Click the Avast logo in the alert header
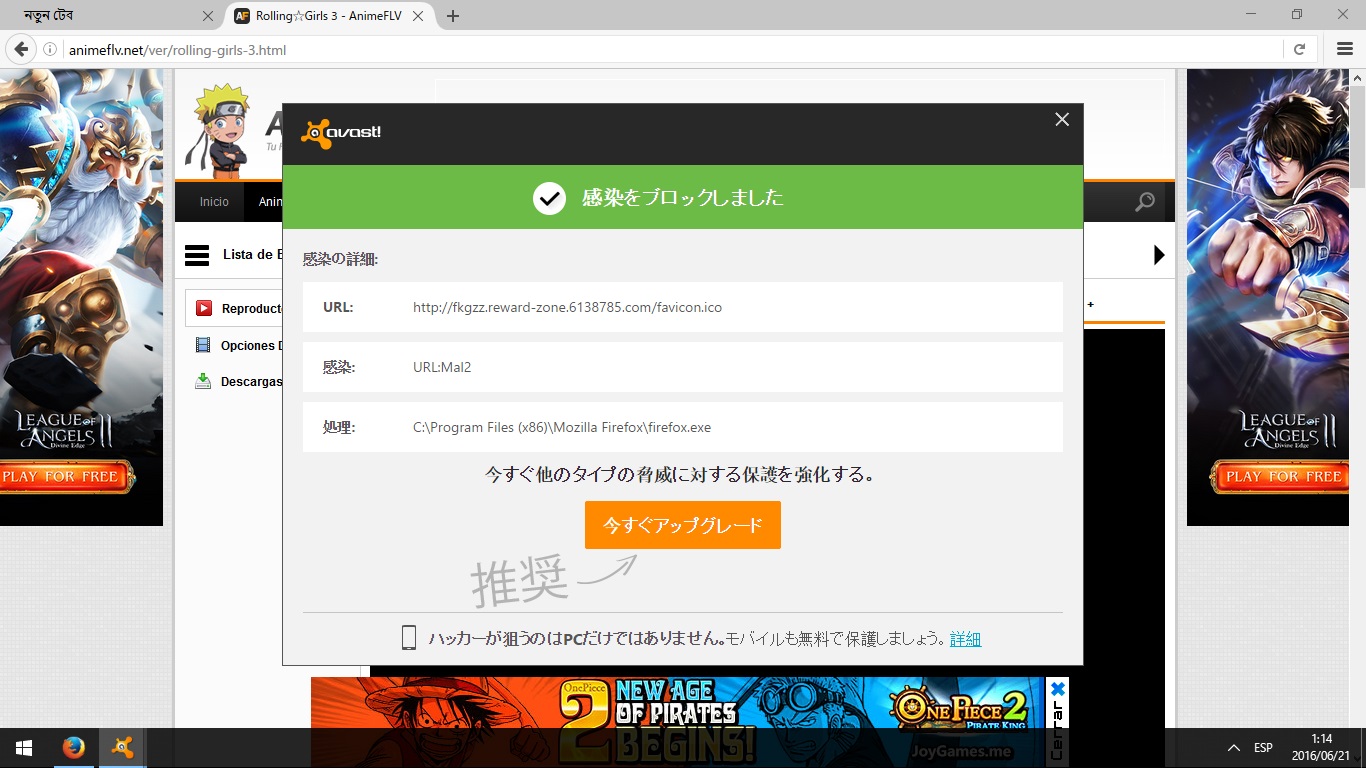Viewport: 1366px width, 768px height. tap(341, 133)
